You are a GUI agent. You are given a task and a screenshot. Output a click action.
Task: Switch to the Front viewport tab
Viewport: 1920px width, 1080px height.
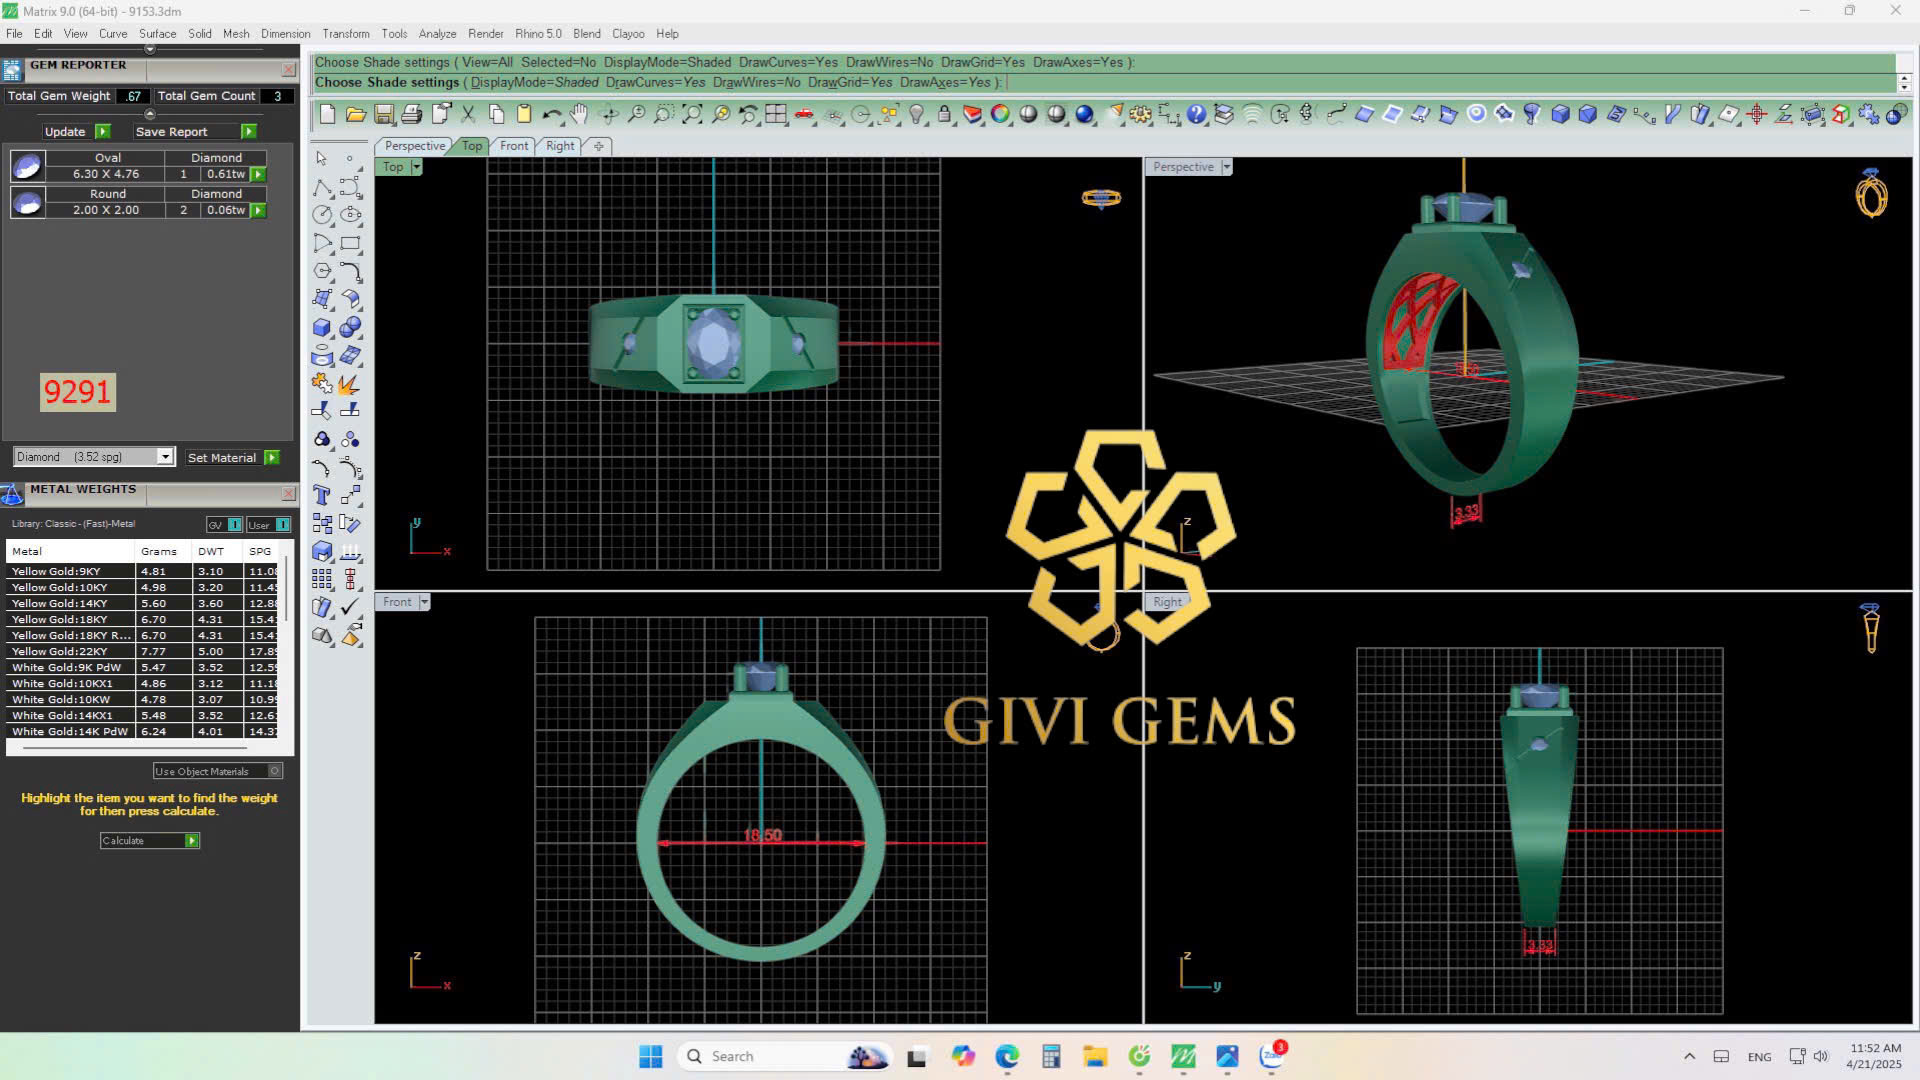click(514, 146)
